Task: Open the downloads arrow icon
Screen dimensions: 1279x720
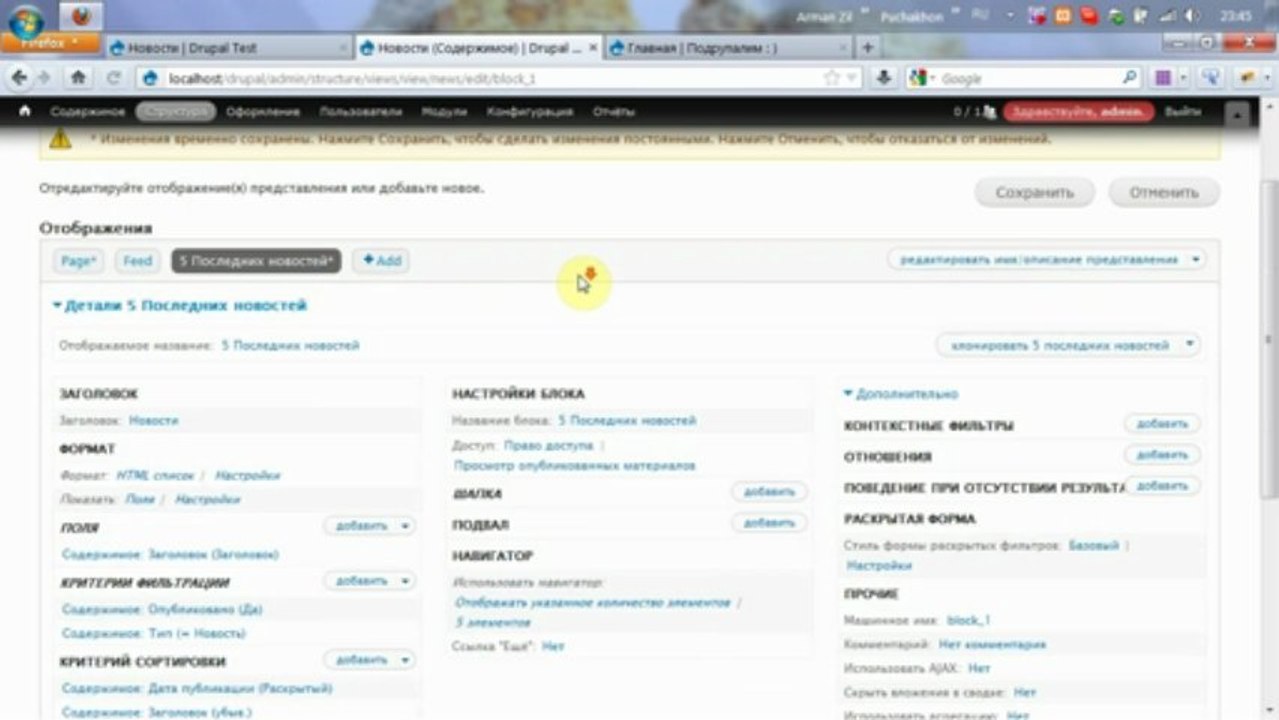Action: 883,77
